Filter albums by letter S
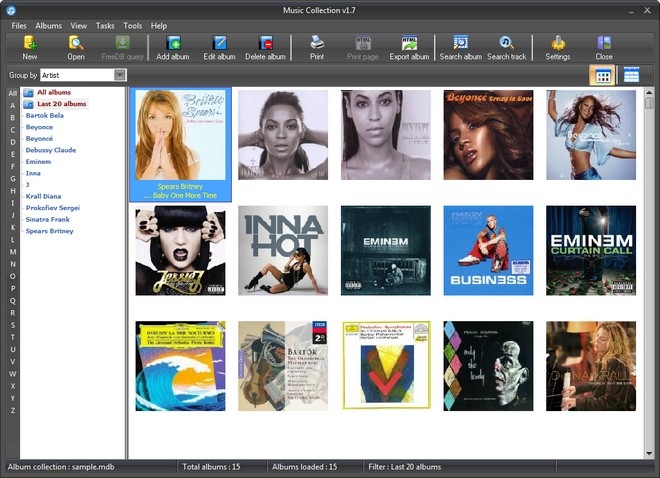Image resolution: width=660 pixels, height=478 pixels. pyautogui.click(x=13, y=325)
